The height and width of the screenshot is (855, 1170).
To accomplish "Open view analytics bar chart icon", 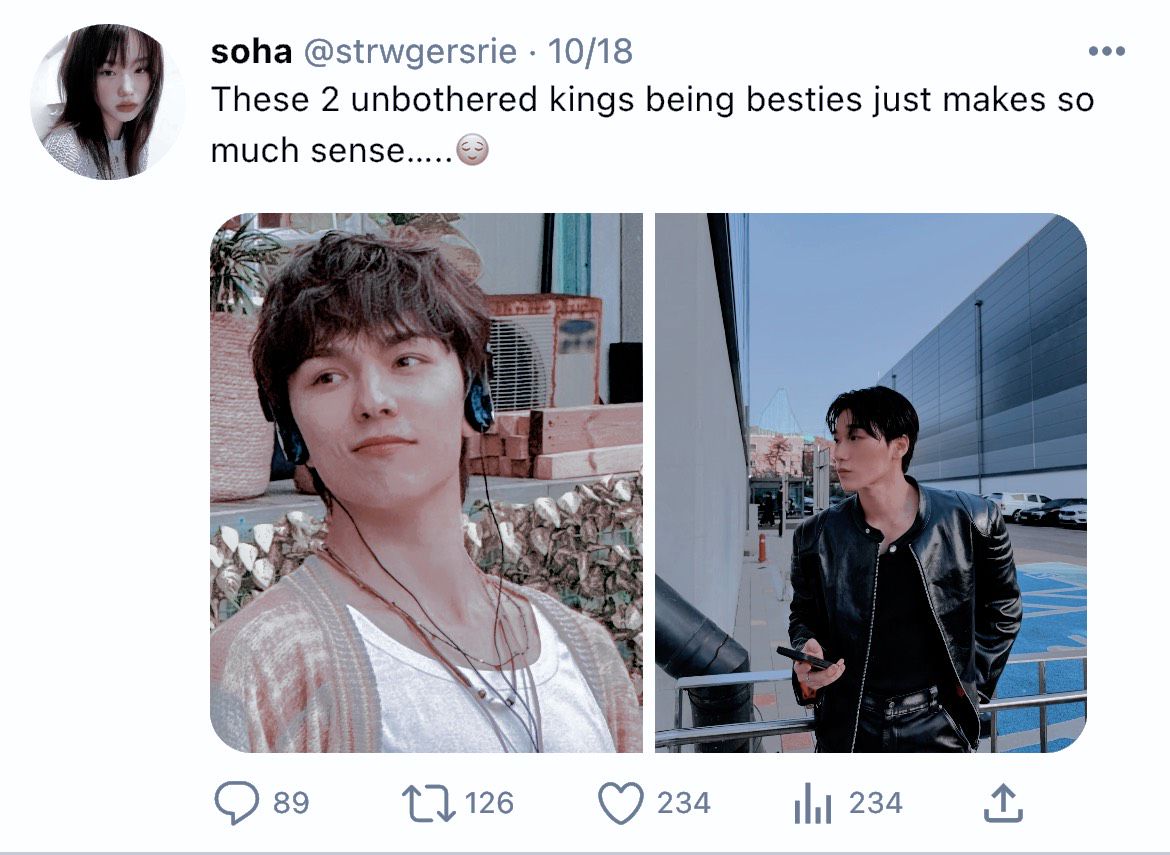I will (813, 804).
